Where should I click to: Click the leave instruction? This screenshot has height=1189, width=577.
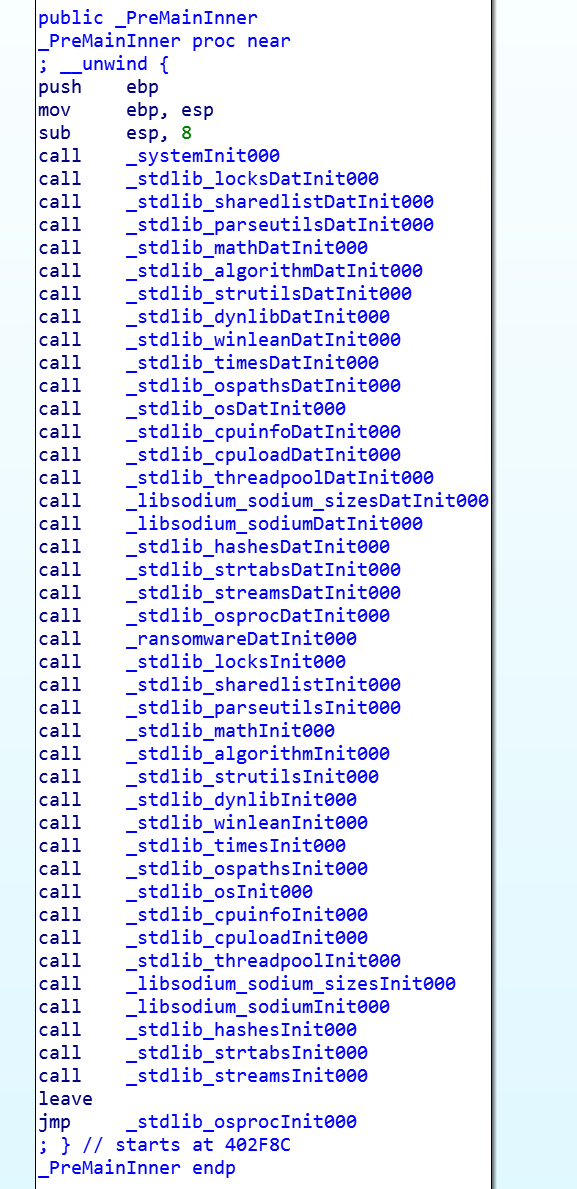click(x=65, y=1099)
